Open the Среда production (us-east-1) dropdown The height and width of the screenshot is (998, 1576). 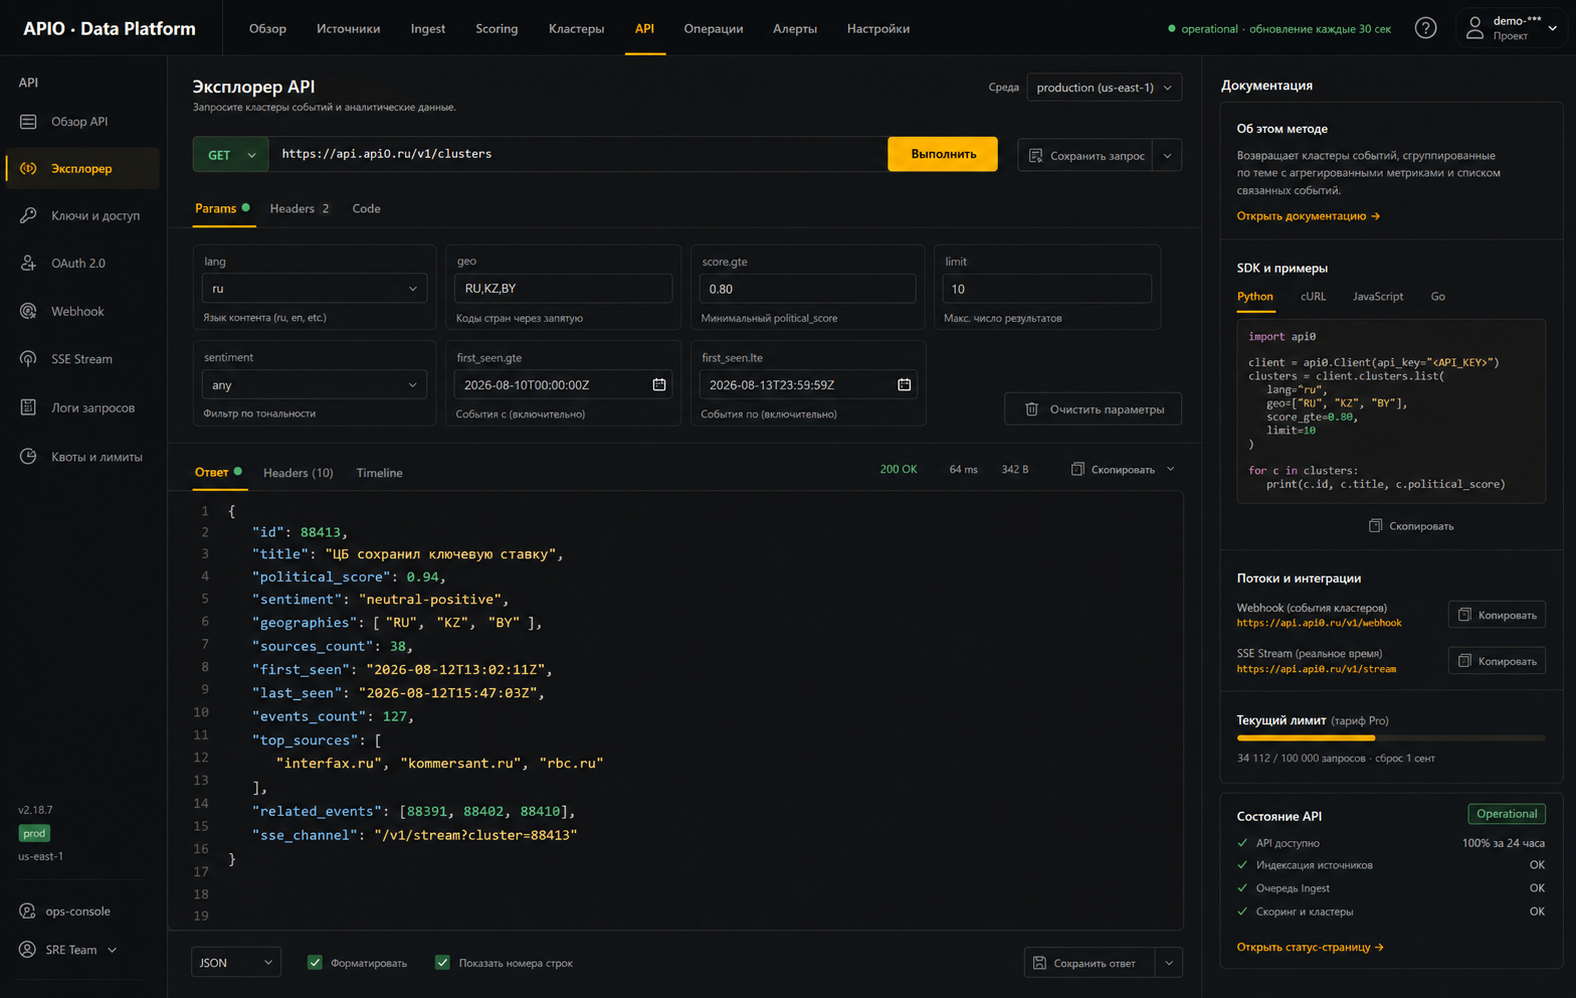[x=1104, y=88]
